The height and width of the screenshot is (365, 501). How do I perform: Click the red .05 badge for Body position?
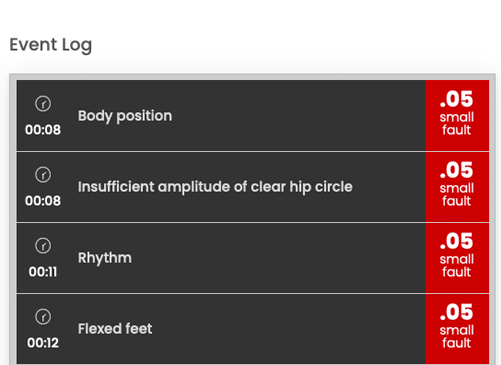point(457,116)
